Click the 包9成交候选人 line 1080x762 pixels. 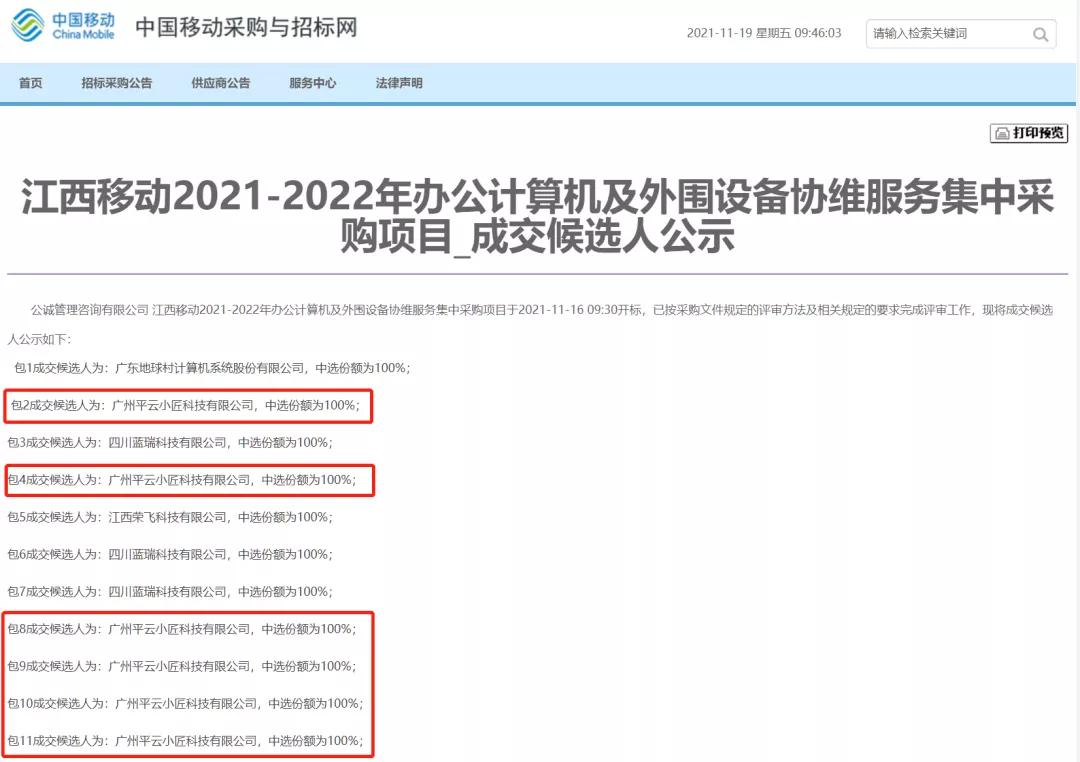(182, 666)
